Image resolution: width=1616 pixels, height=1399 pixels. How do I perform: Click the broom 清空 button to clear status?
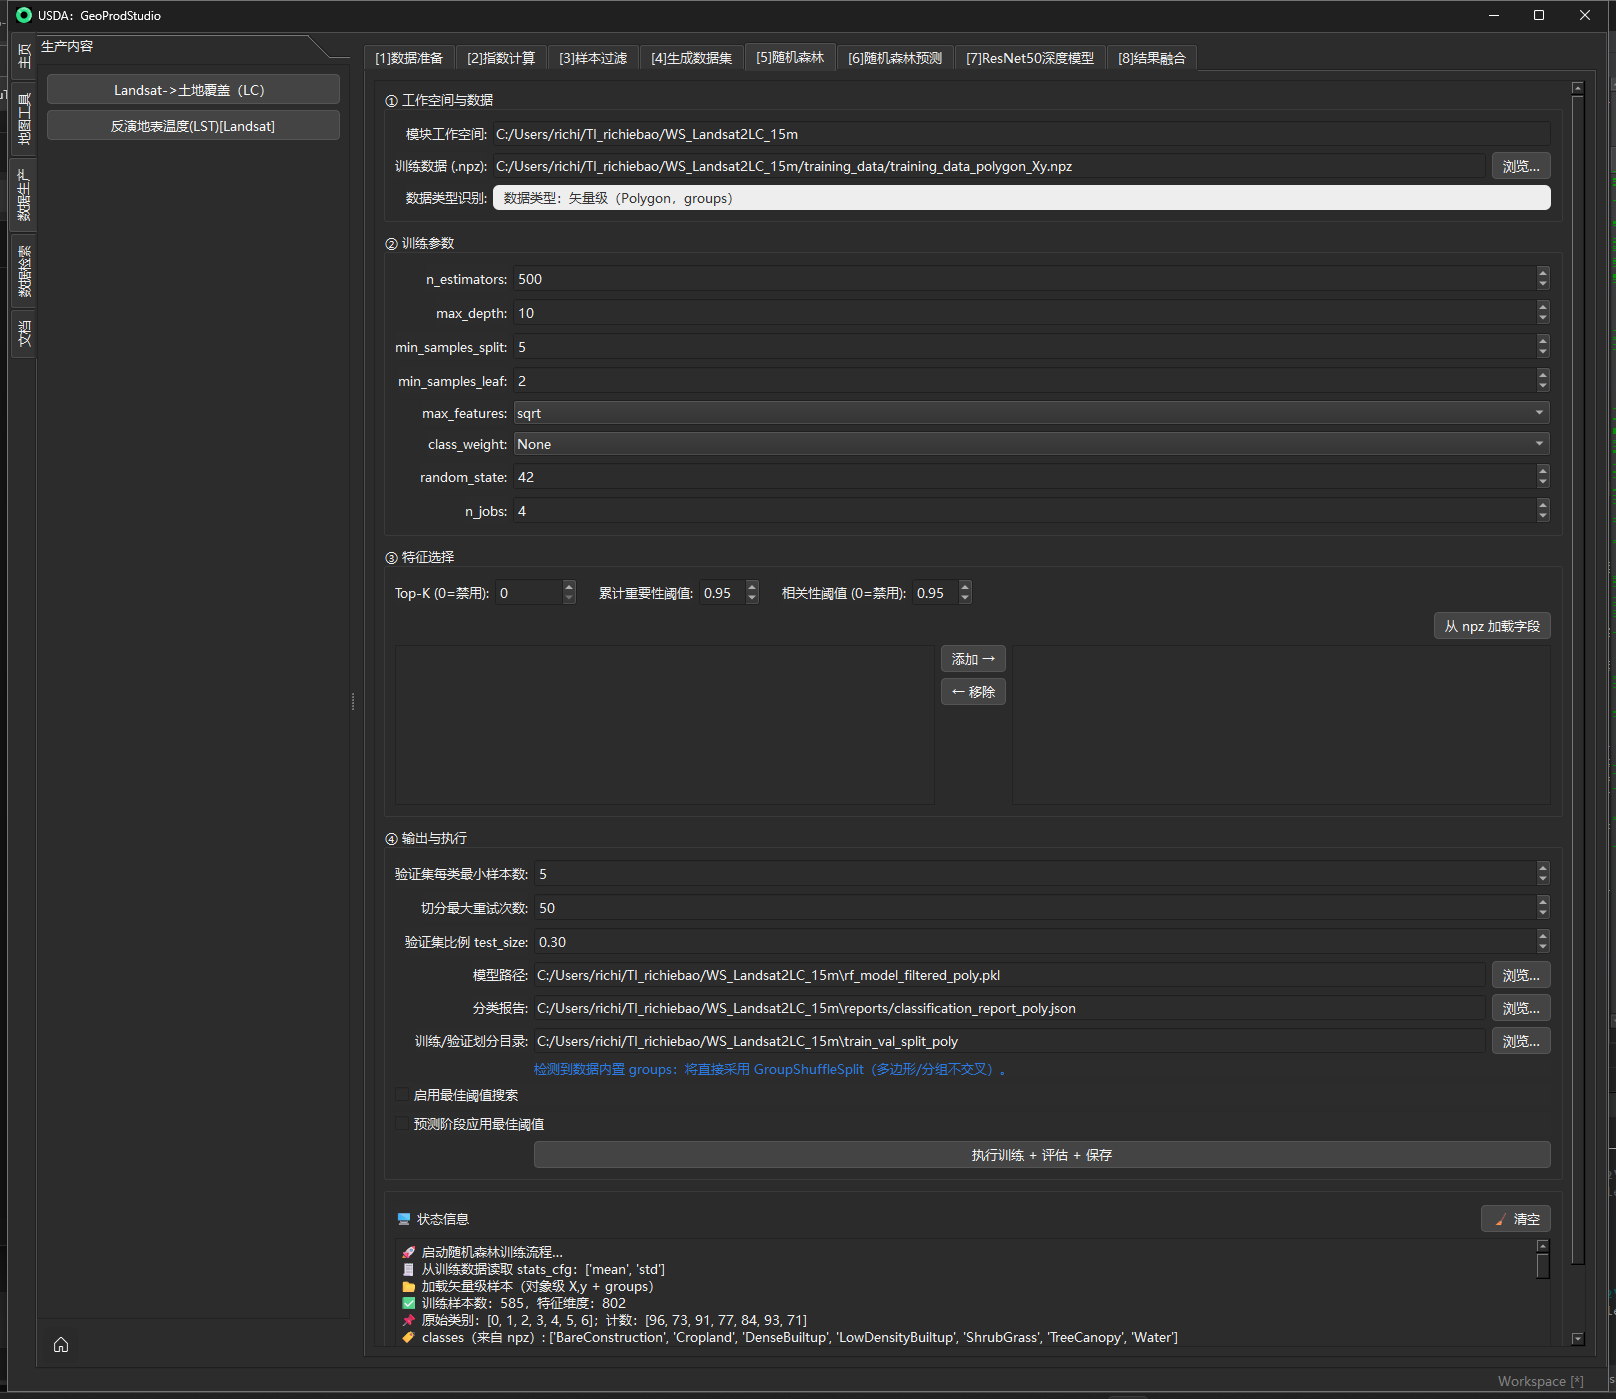(x=1516, y=1219)
